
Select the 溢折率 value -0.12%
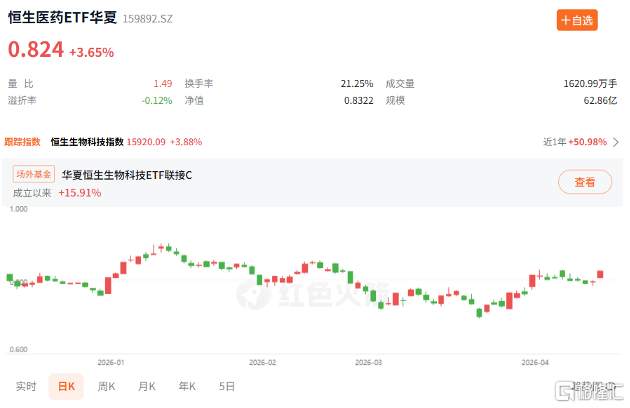(157, 100)
